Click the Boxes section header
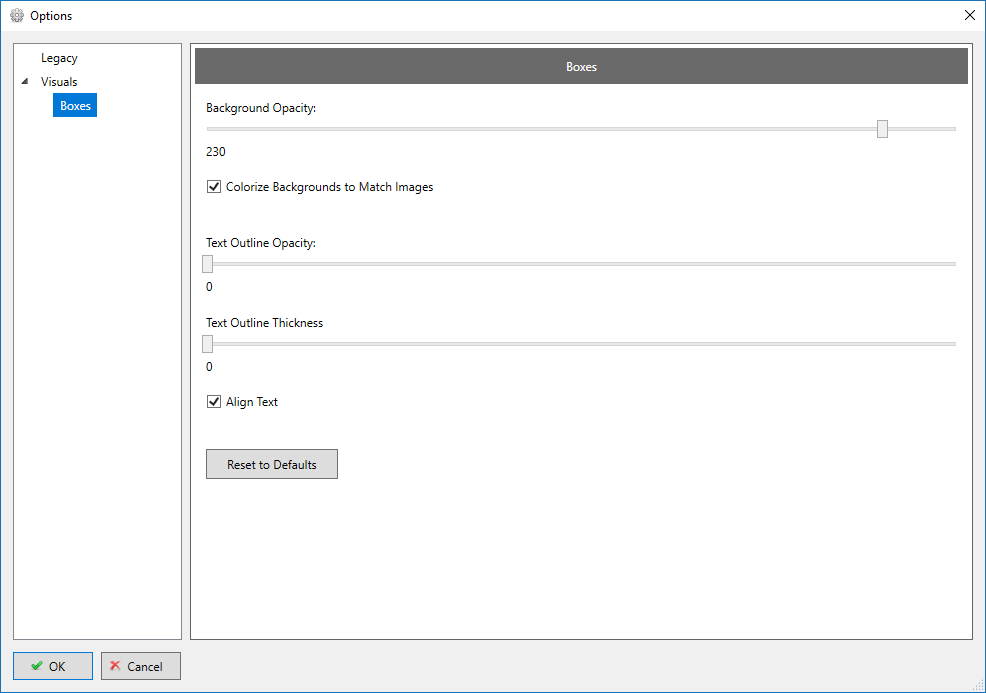The height and width of the screenshot is (693, 986). pyautogui.click(x=581, y=67)
